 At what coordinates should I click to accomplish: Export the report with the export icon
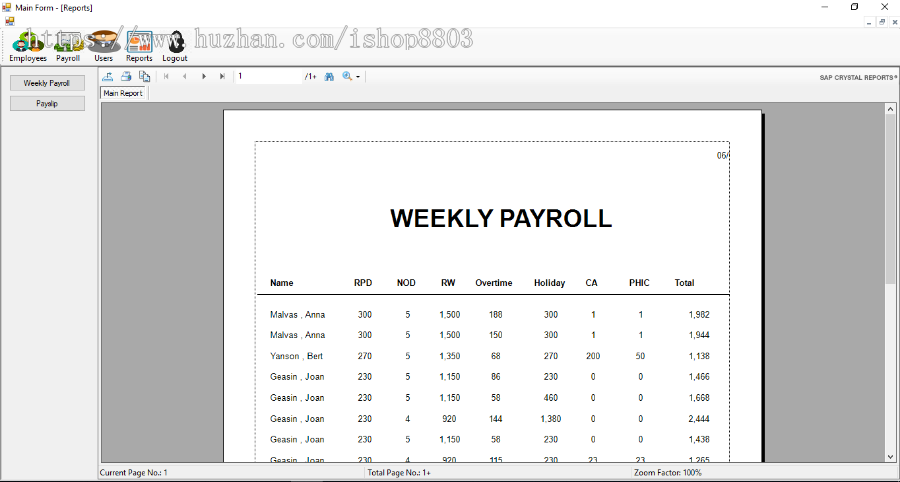click(108, 76)
